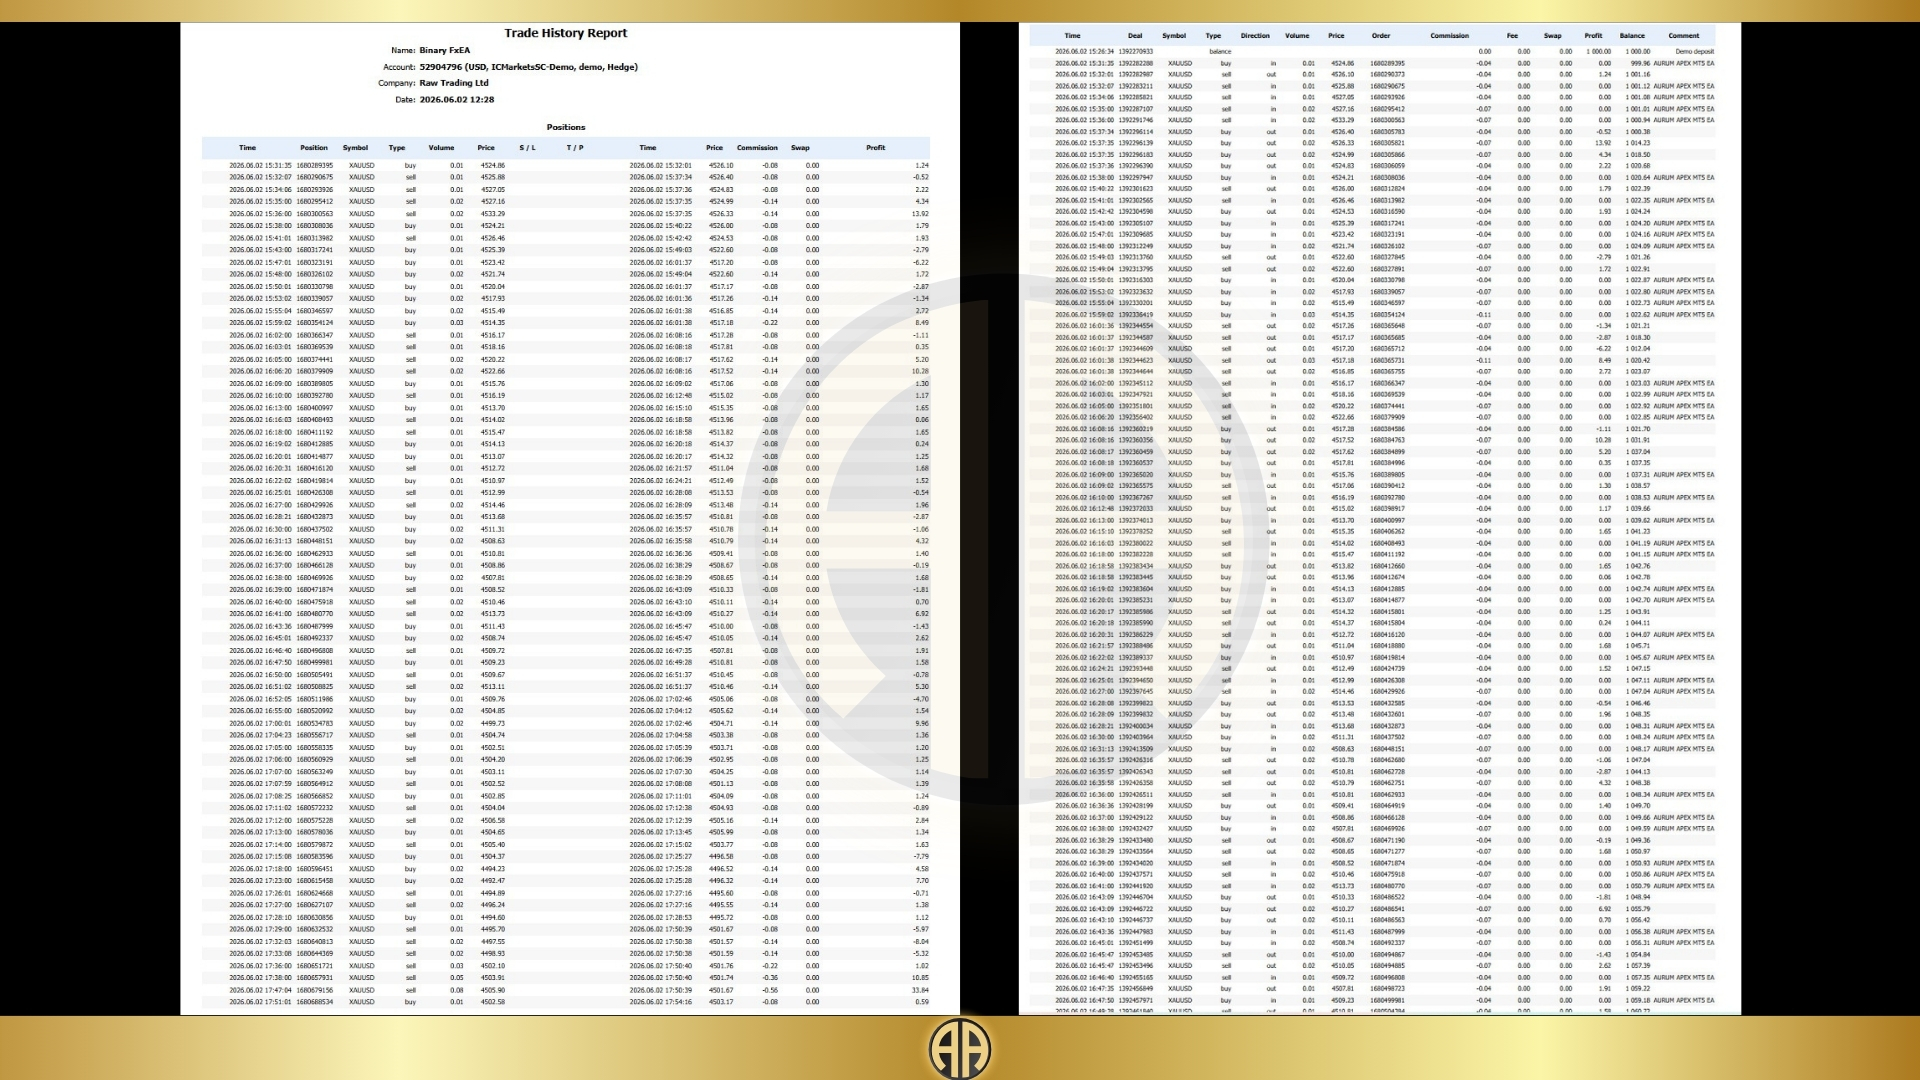This screenshot has height=1080, width=1920.
Task: Click the Positions section heading
Action: click(566, 127)
